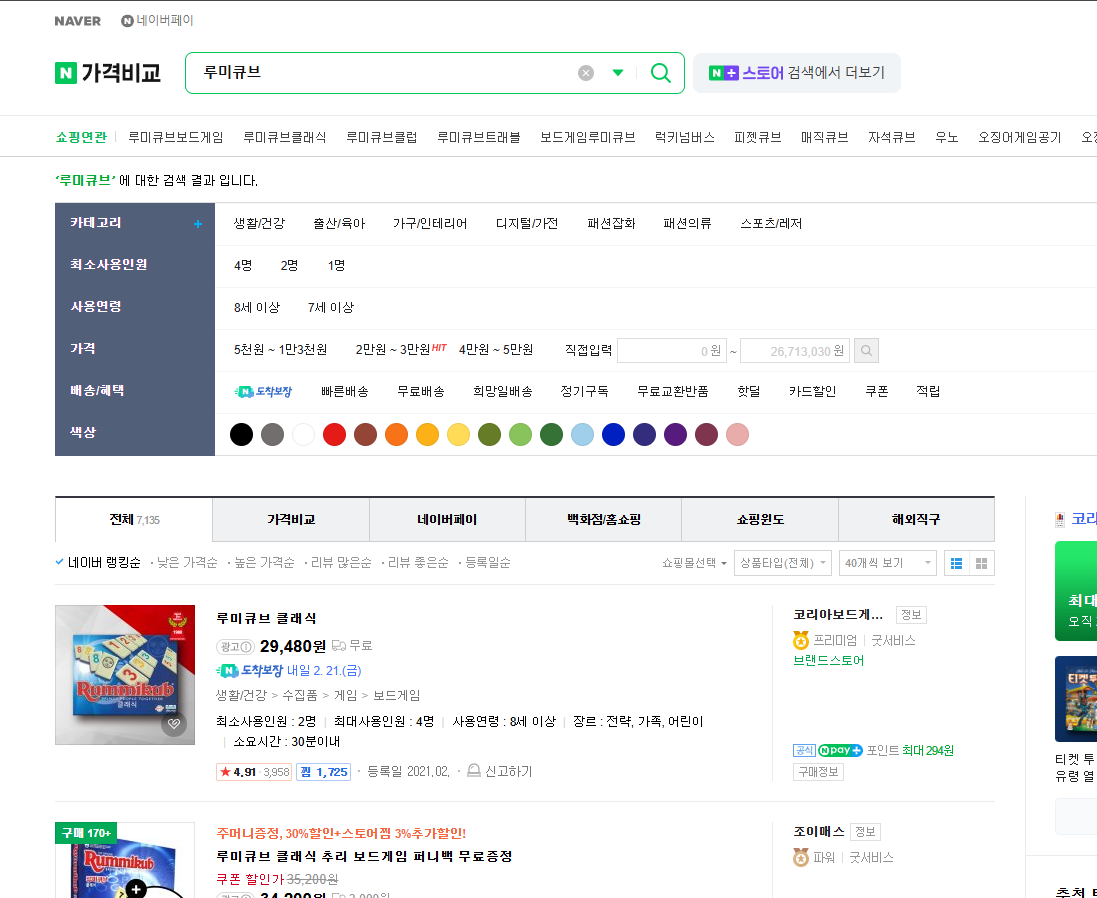Expand categories with the plus icon
1097x898 pixels.
pyautogui.click(x=198, y=224)
